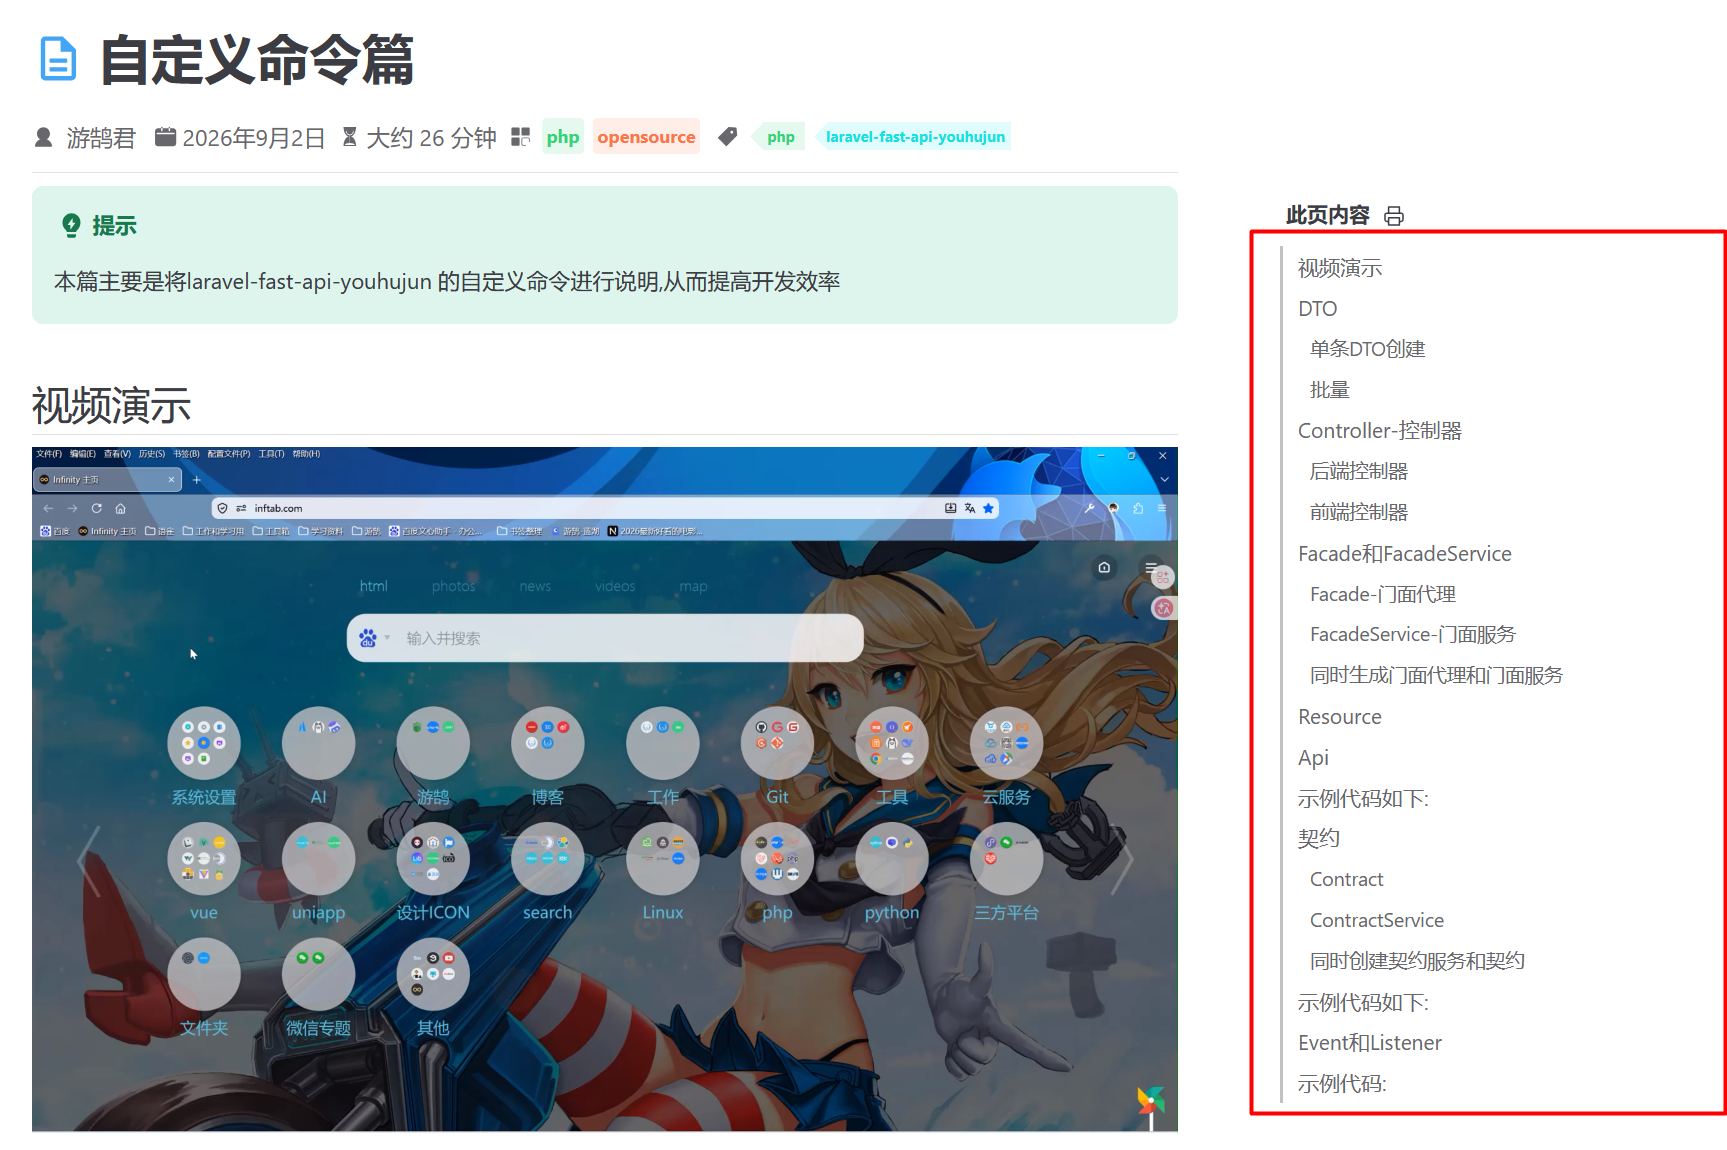The height and width of the screenshot is (1150, 1727).
Task: Jump to Api in the outline
Action: click(x=1313, y=758)
